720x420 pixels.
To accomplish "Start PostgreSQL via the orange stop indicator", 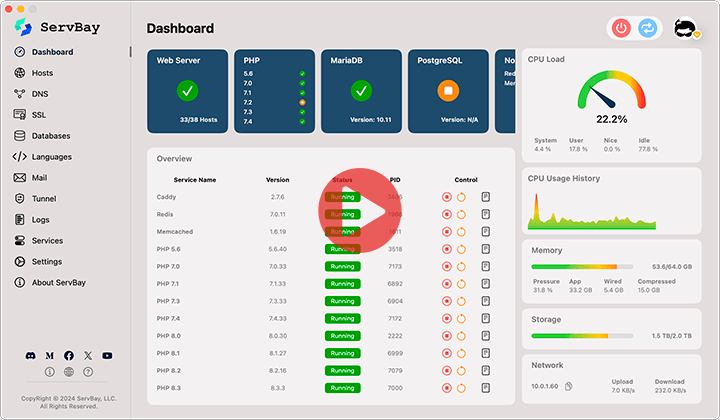I will coord(448,91).
